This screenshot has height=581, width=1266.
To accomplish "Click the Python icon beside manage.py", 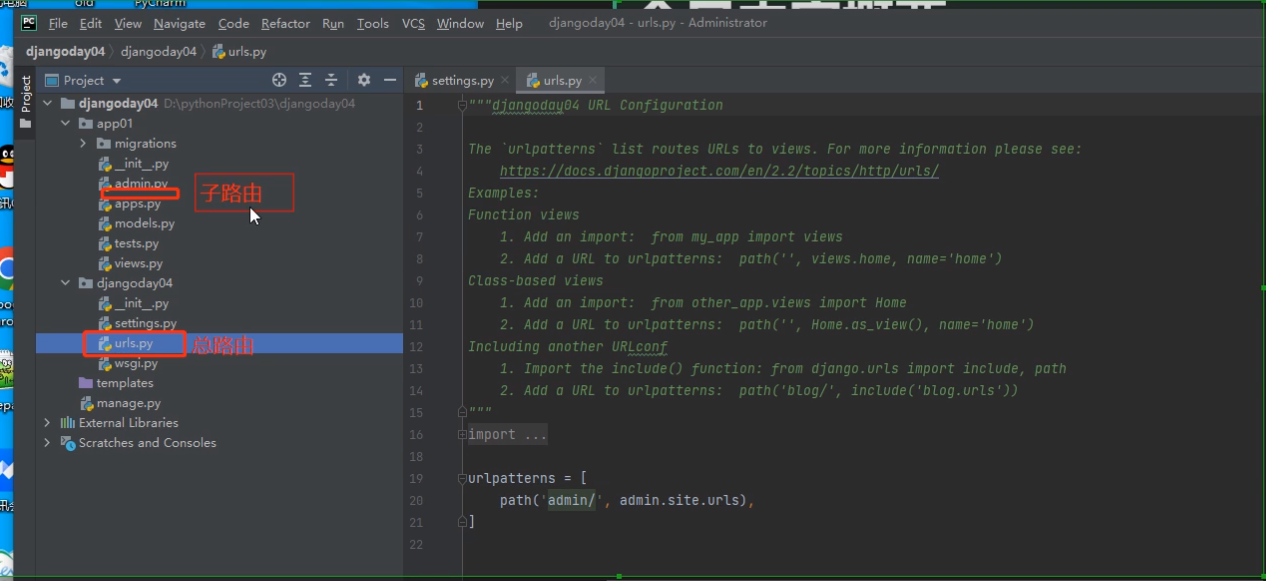I will click(x=86, y=403).
